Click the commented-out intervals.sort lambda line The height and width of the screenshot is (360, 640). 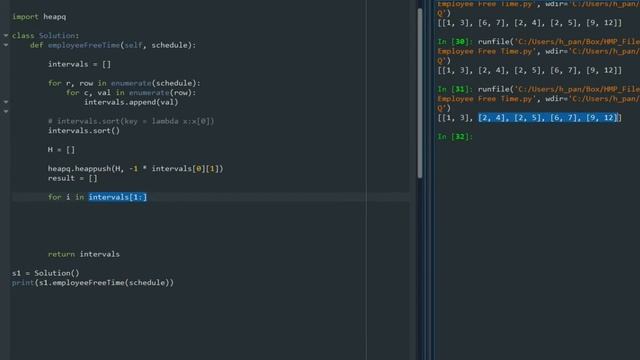[x=131, y=121]
